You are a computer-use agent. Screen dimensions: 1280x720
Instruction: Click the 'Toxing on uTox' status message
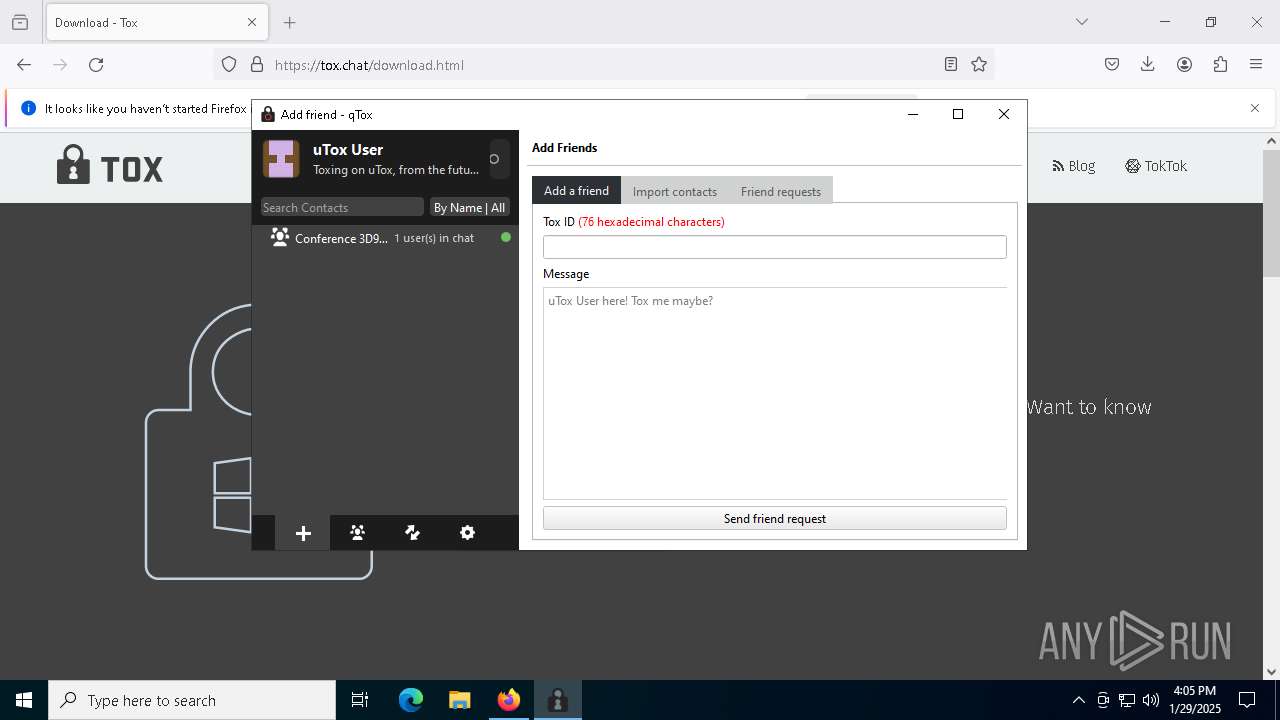[x=396, y=170]
